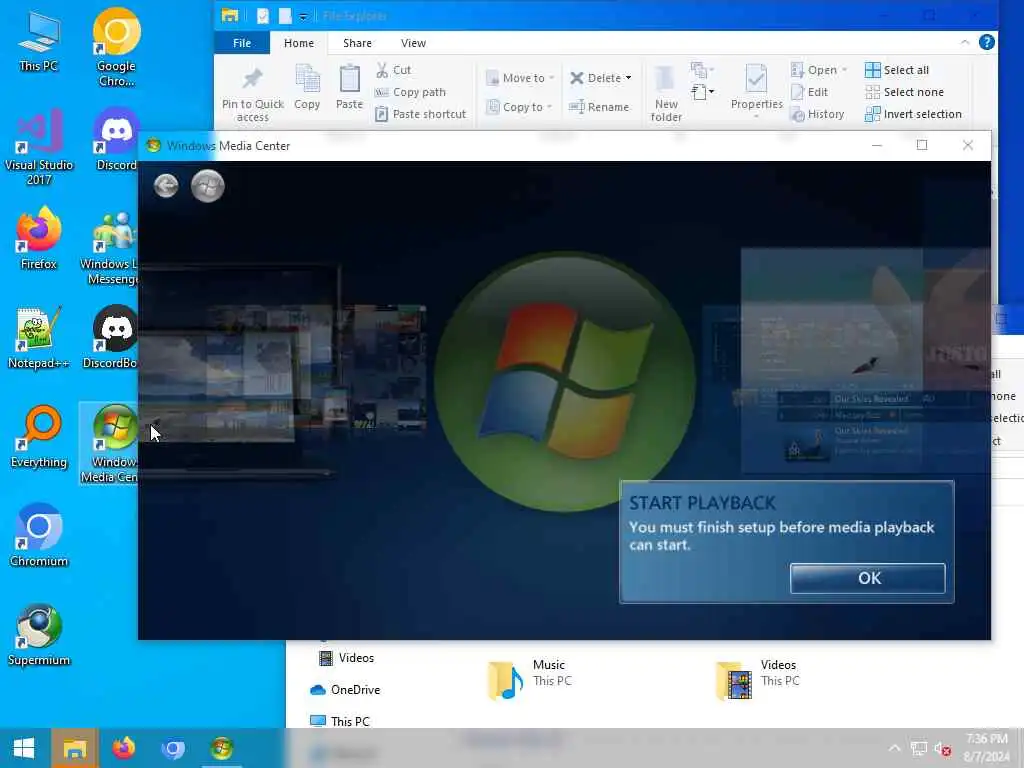Click Windows Media Center on the taskbar
This screenshot has height=768, width=1024.
pos(221,748)
